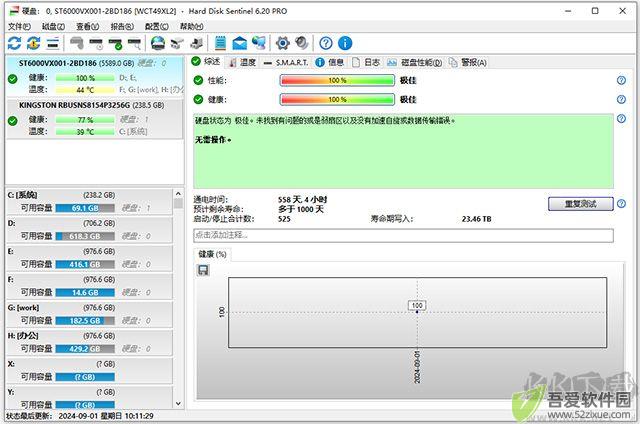
Task: Click the list view lines toolbar icon
Action: pyautogui.click(x=53, y=43)
